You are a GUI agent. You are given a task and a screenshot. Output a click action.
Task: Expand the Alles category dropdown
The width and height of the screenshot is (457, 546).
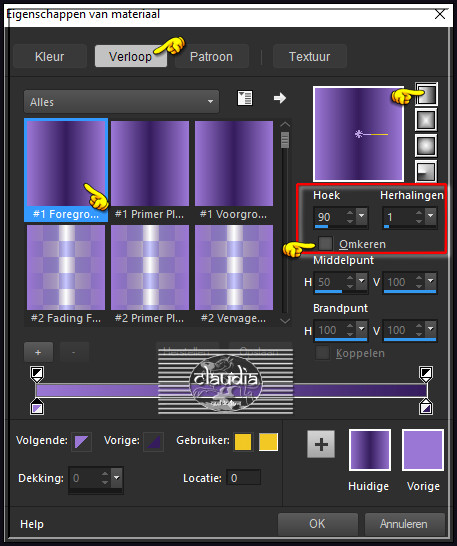[x=122, y=101]
